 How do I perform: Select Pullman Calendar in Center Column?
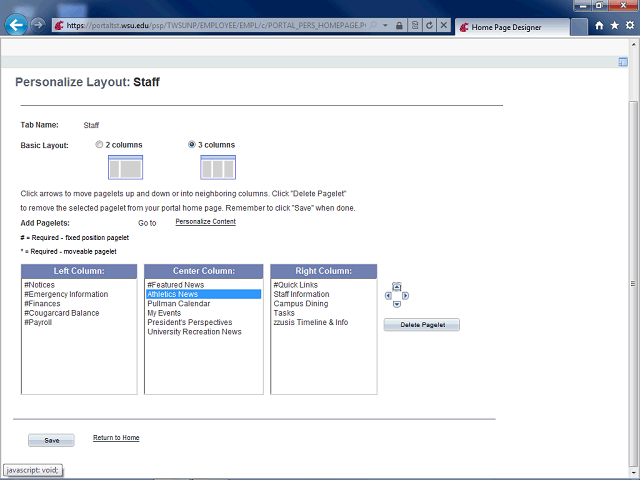pos(178,304)
